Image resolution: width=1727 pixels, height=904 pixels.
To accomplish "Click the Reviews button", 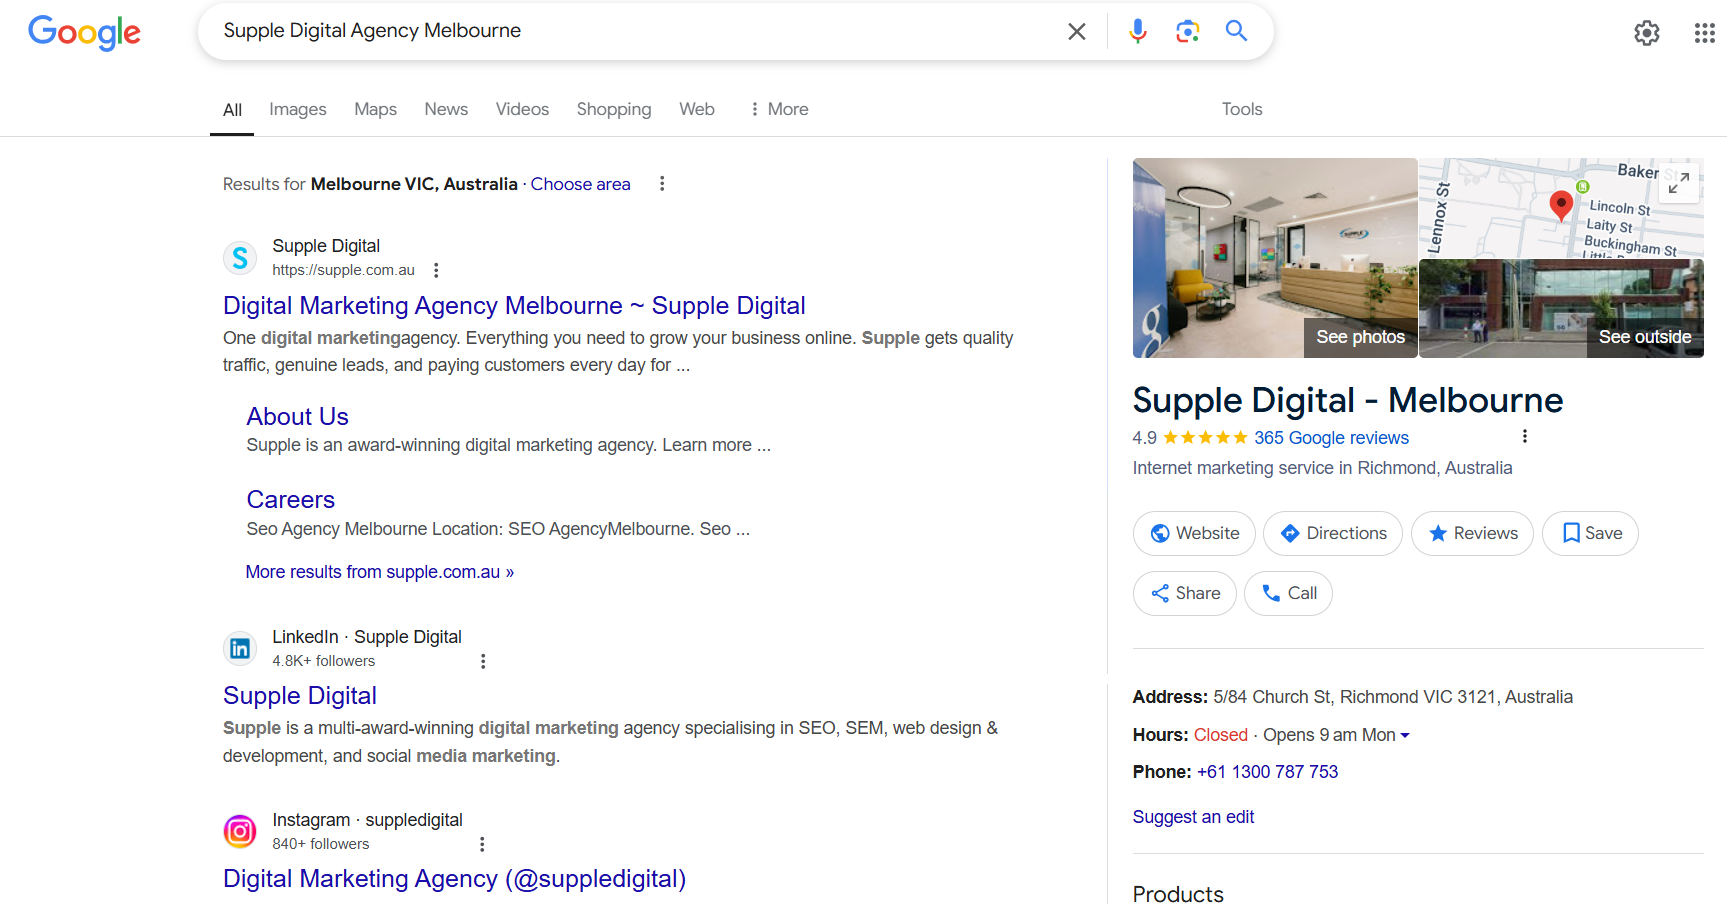I will [x=1472, y=533].
